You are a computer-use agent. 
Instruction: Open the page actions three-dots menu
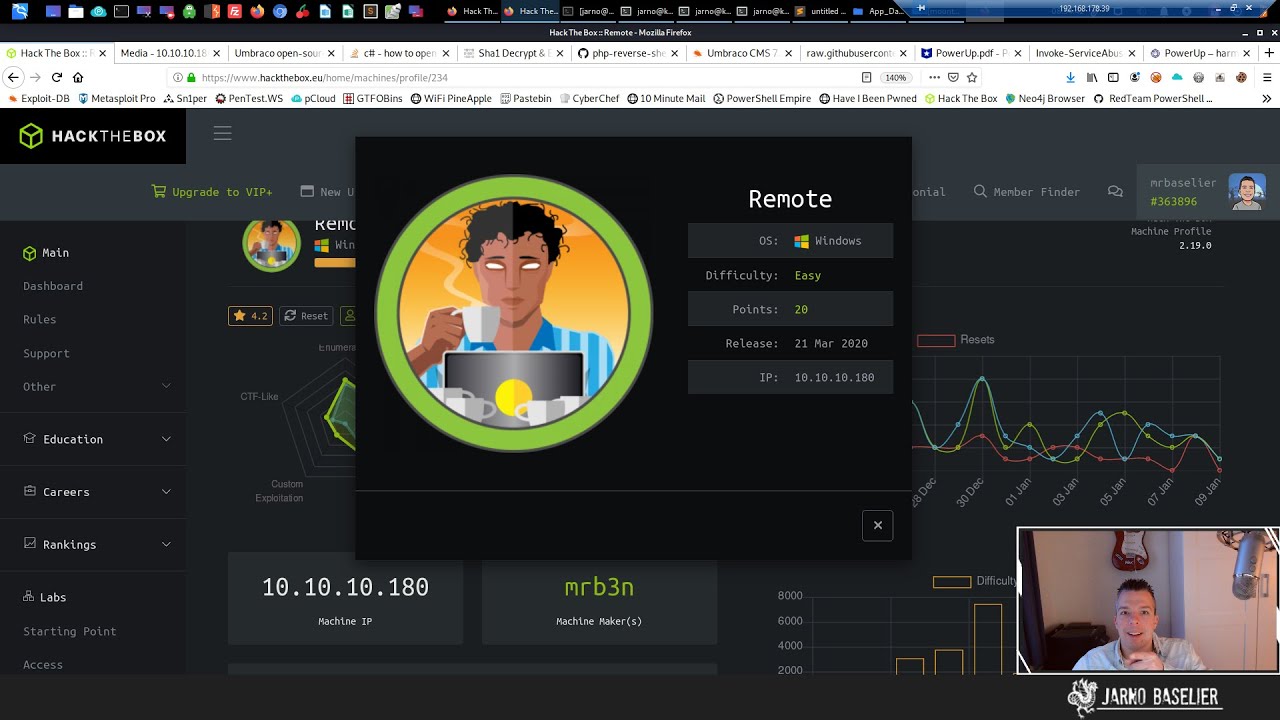click(x=934, y=77)
